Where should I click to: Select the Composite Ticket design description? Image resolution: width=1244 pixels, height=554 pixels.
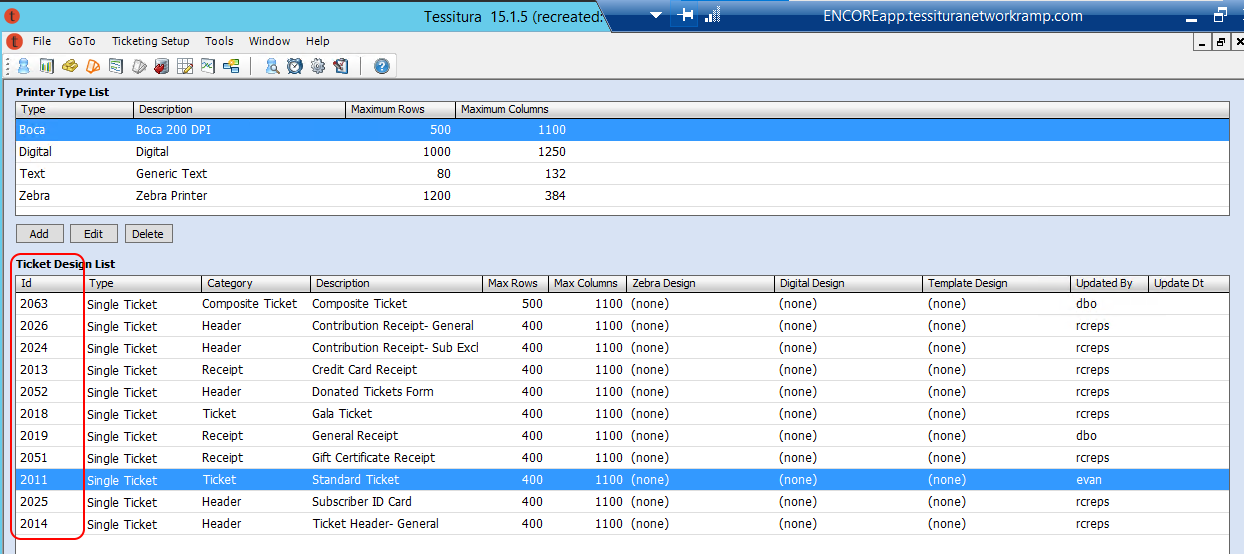click(359, 304)
